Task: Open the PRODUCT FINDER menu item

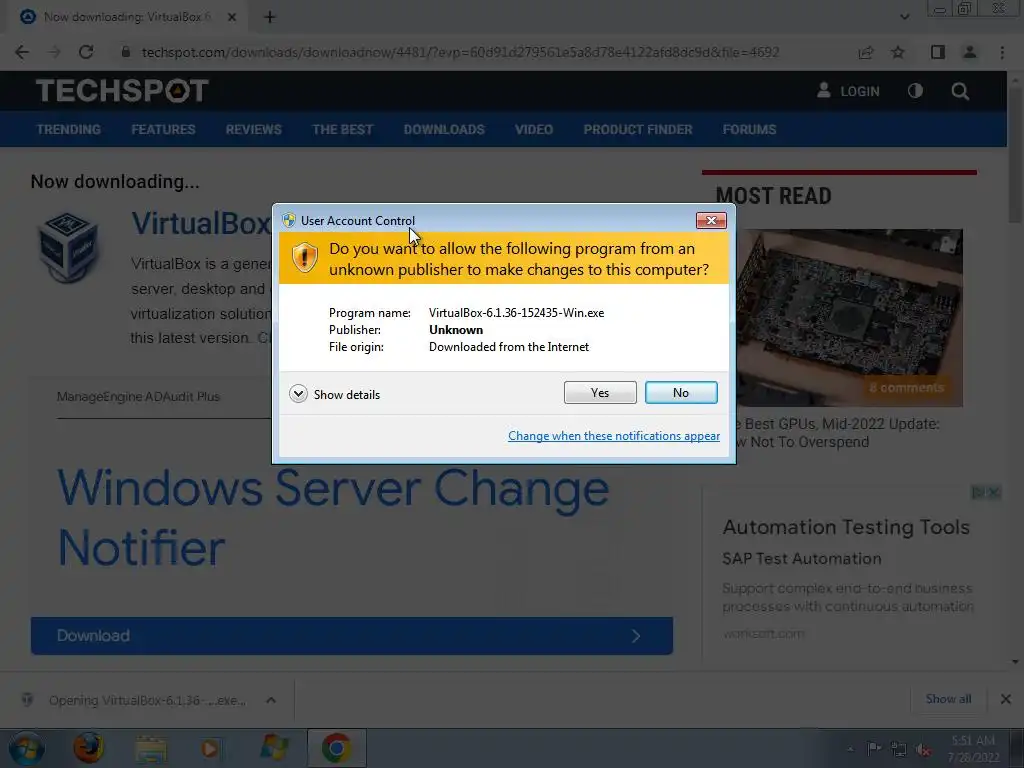Action: coord(638,129)
